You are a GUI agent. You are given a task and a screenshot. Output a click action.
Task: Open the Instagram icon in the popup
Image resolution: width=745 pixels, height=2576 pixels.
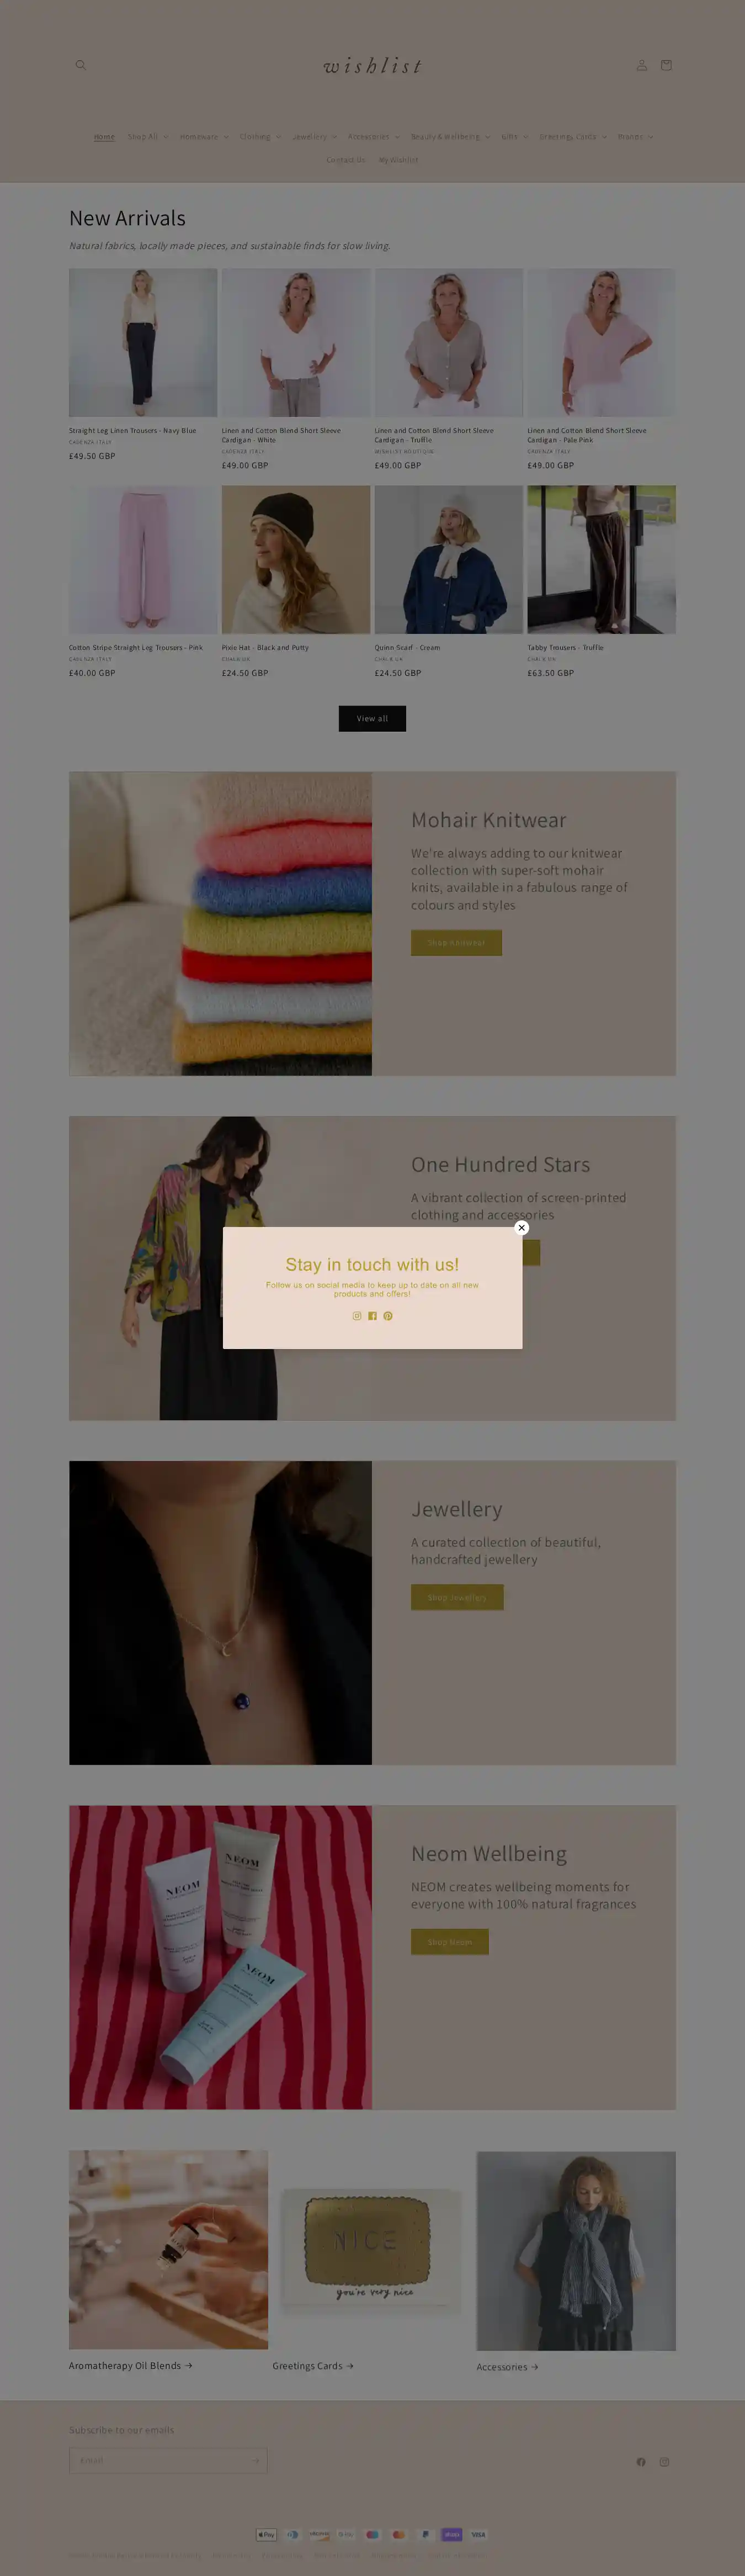(x=357, y=1316)
